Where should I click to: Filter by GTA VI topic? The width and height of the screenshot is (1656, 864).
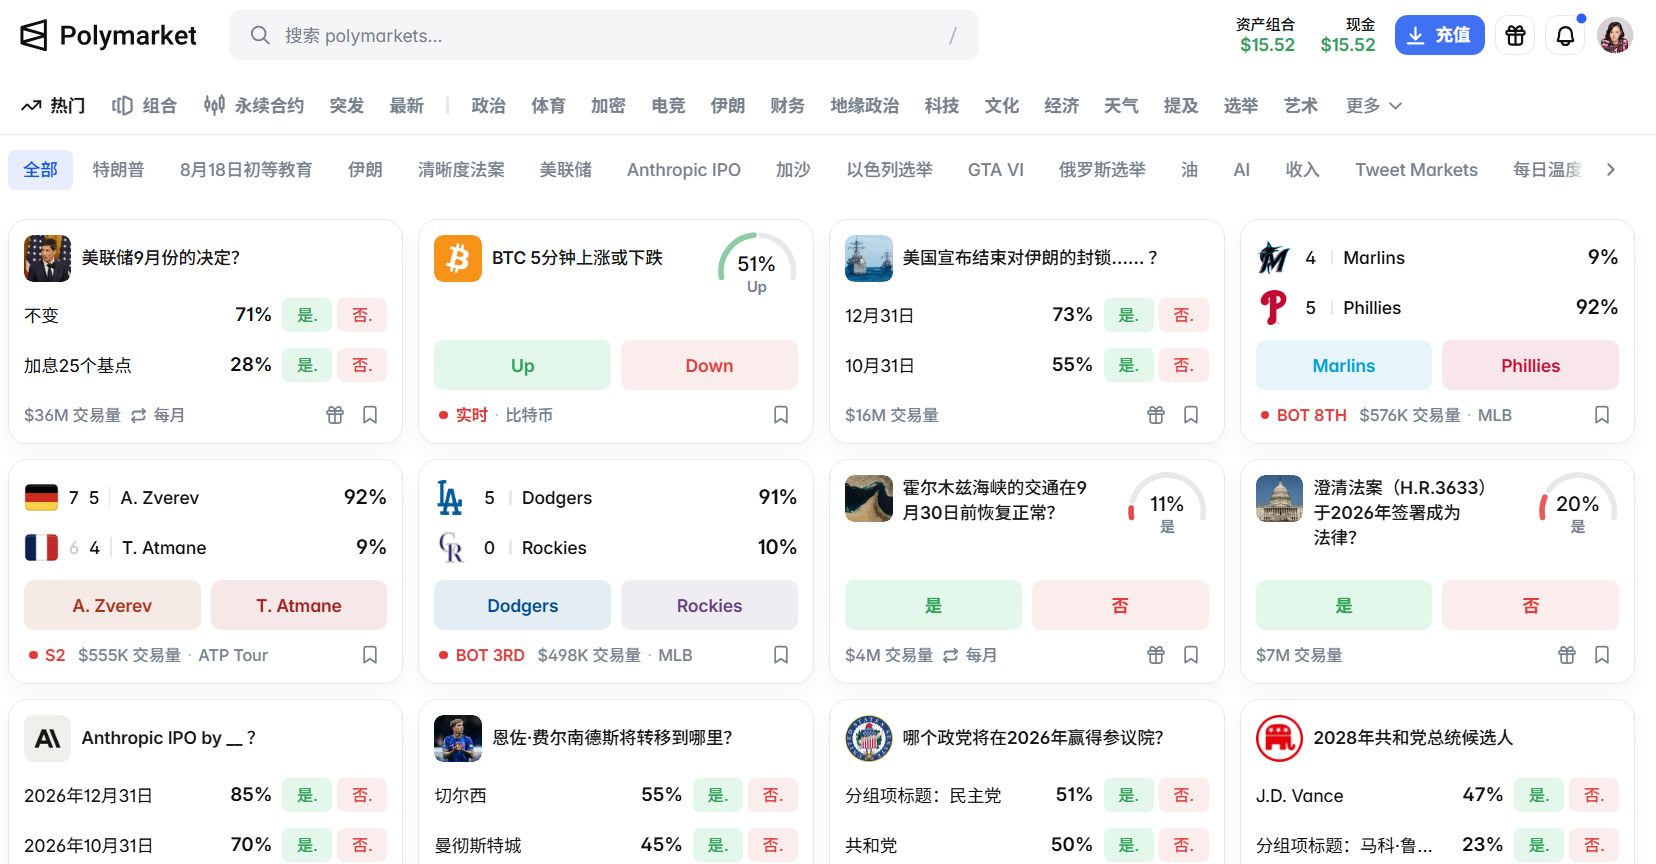[x=996, y=170]
